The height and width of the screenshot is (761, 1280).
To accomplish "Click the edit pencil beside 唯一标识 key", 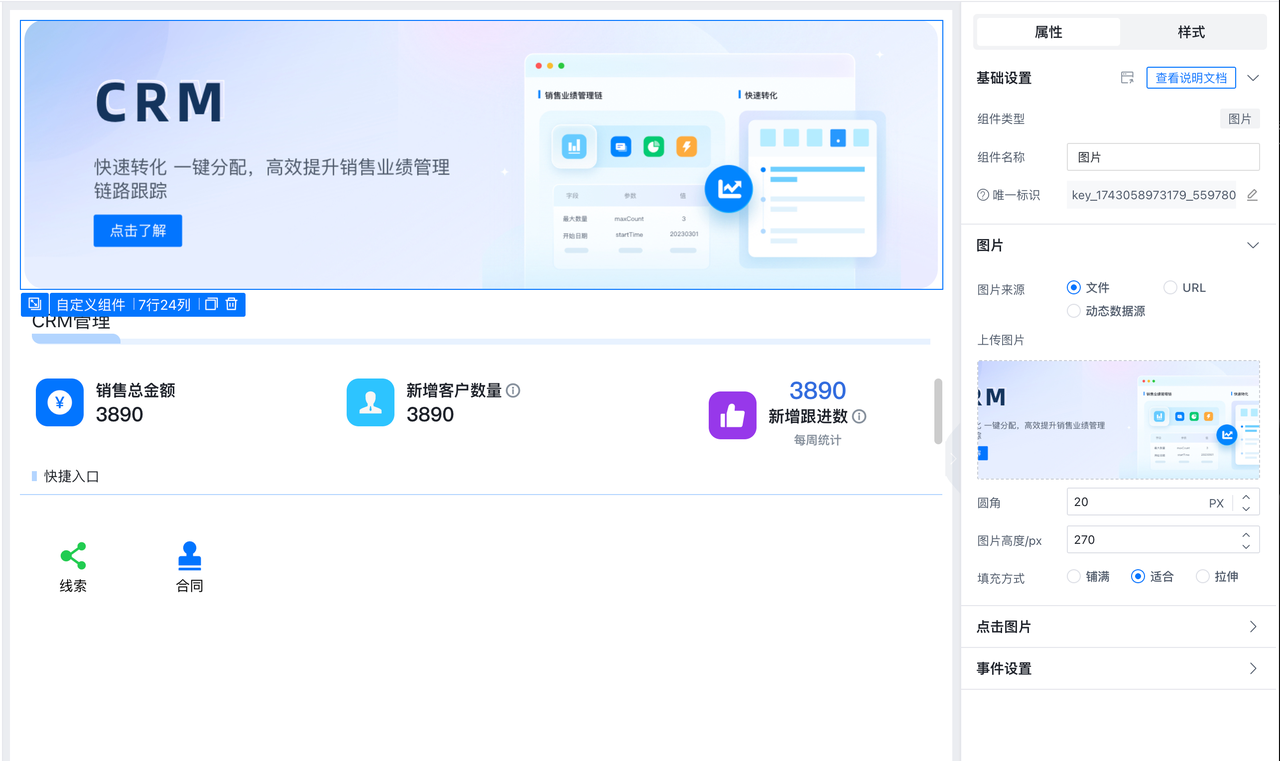I will [x=1252, y=195].
